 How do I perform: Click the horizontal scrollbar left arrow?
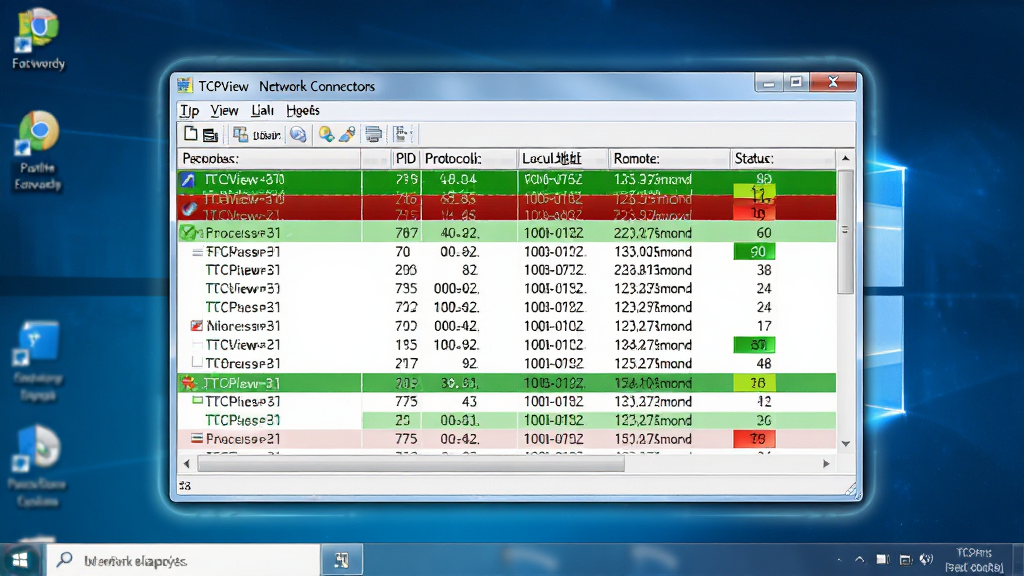pos(187,464)
